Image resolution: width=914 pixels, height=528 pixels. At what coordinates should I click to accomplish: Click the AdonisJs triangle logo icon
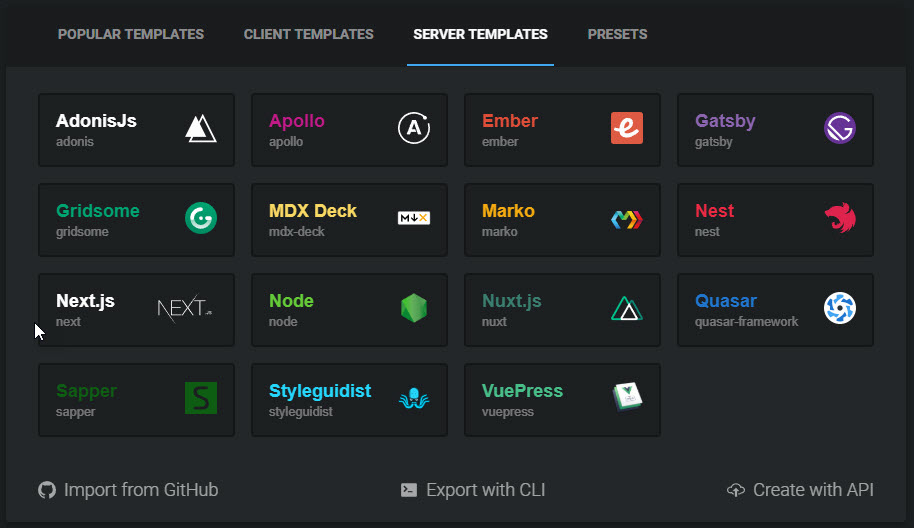pyautogui.click(x=201, y=128)
